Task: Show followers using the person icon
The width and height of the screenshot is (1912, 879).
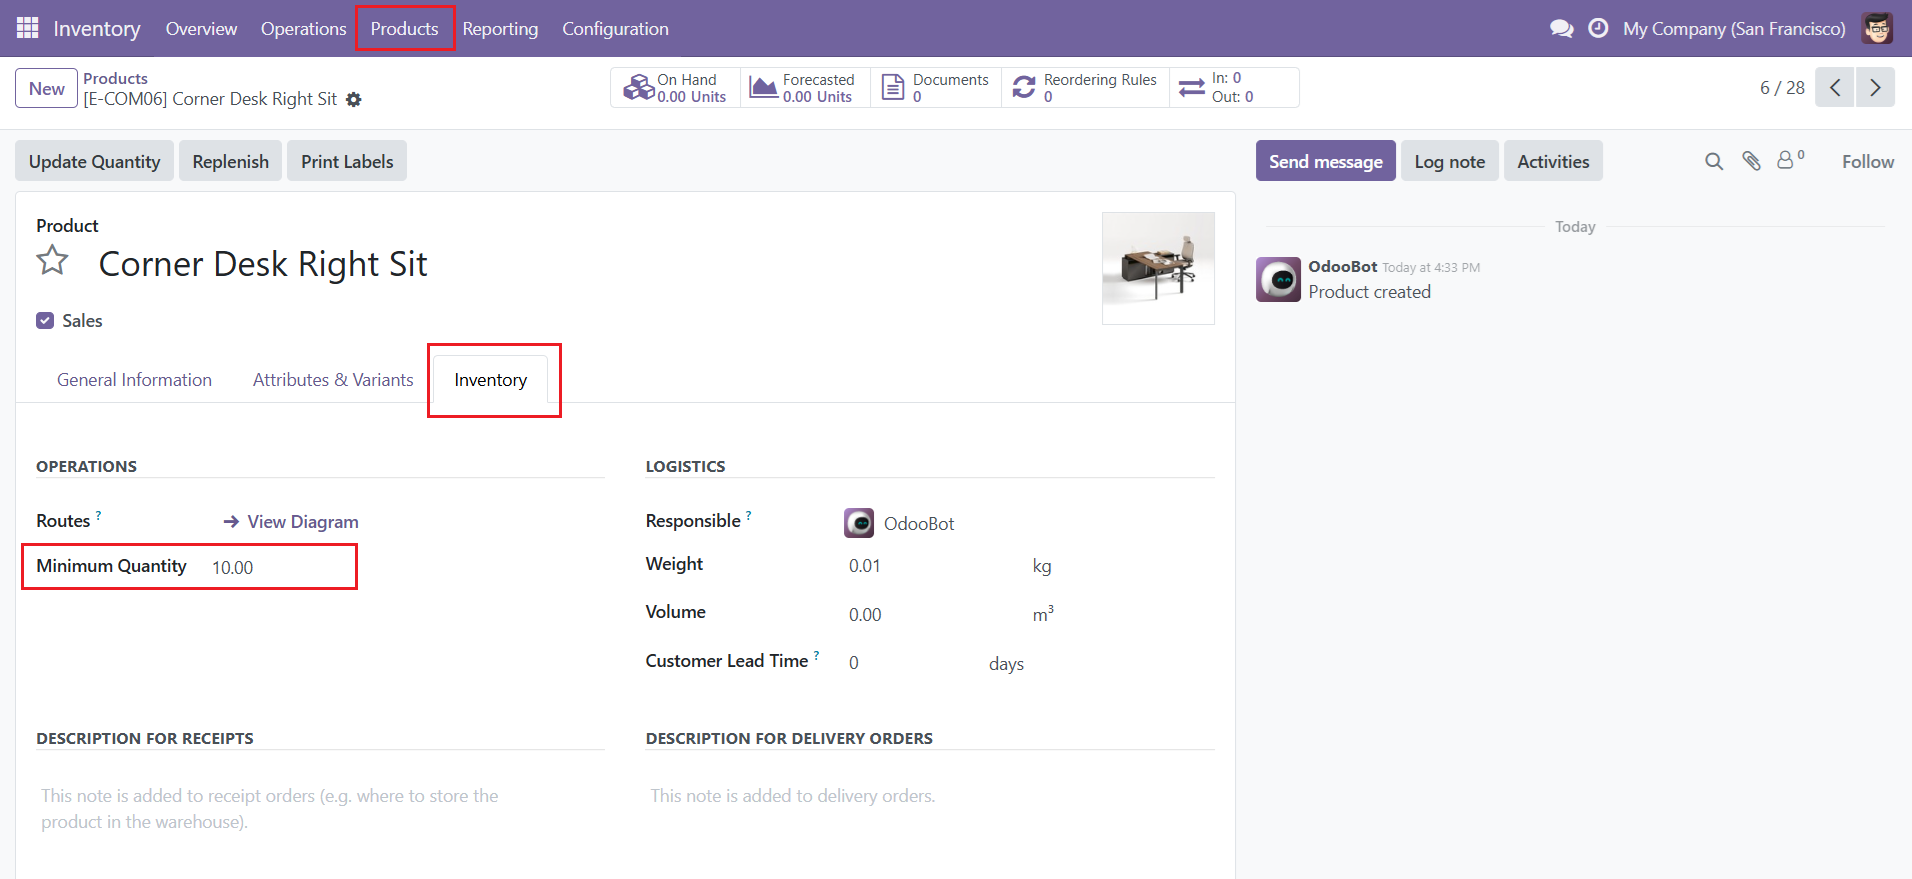Action: pyautogui.click(x=1788, y=160)
